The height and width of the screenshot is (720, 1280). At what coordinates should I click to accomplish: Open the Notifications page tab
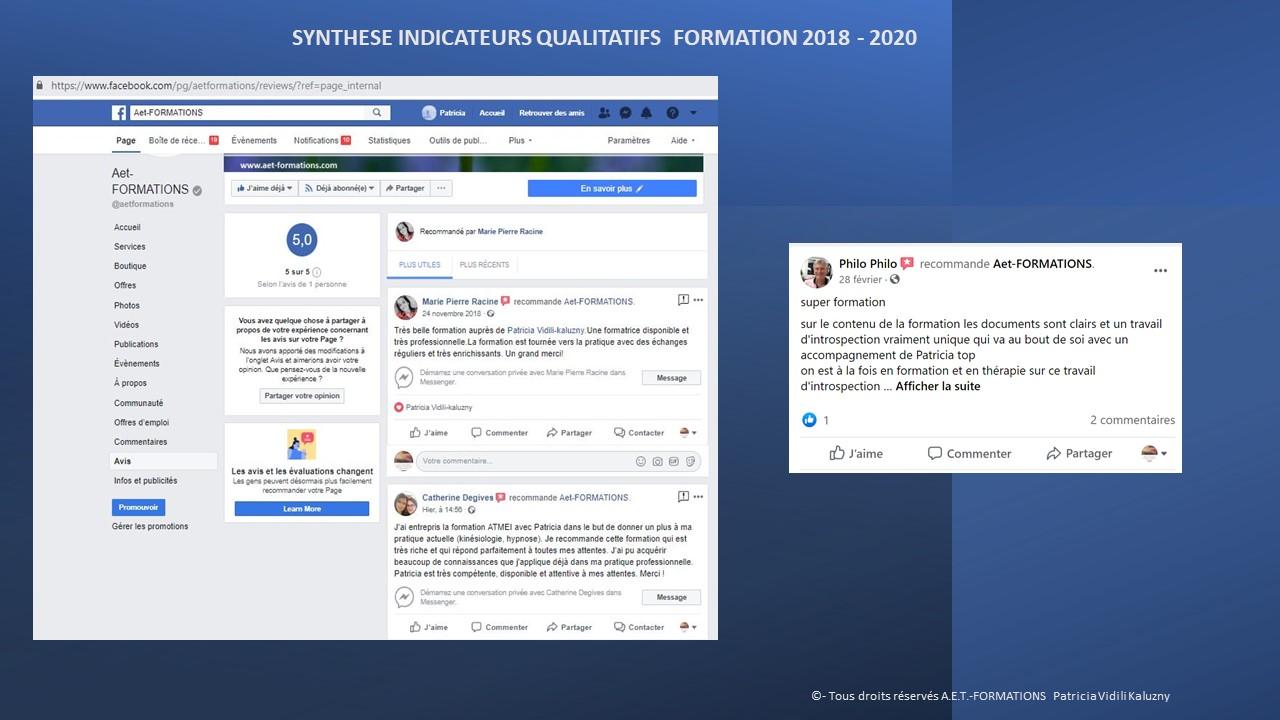pos(322,141)
